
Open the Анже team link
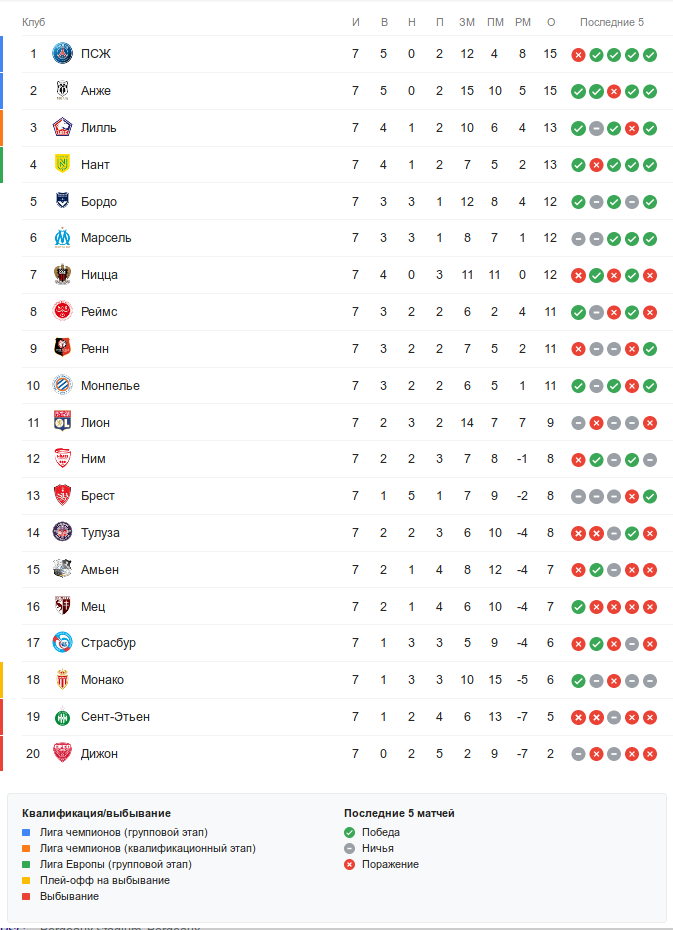tap(96, 91)
